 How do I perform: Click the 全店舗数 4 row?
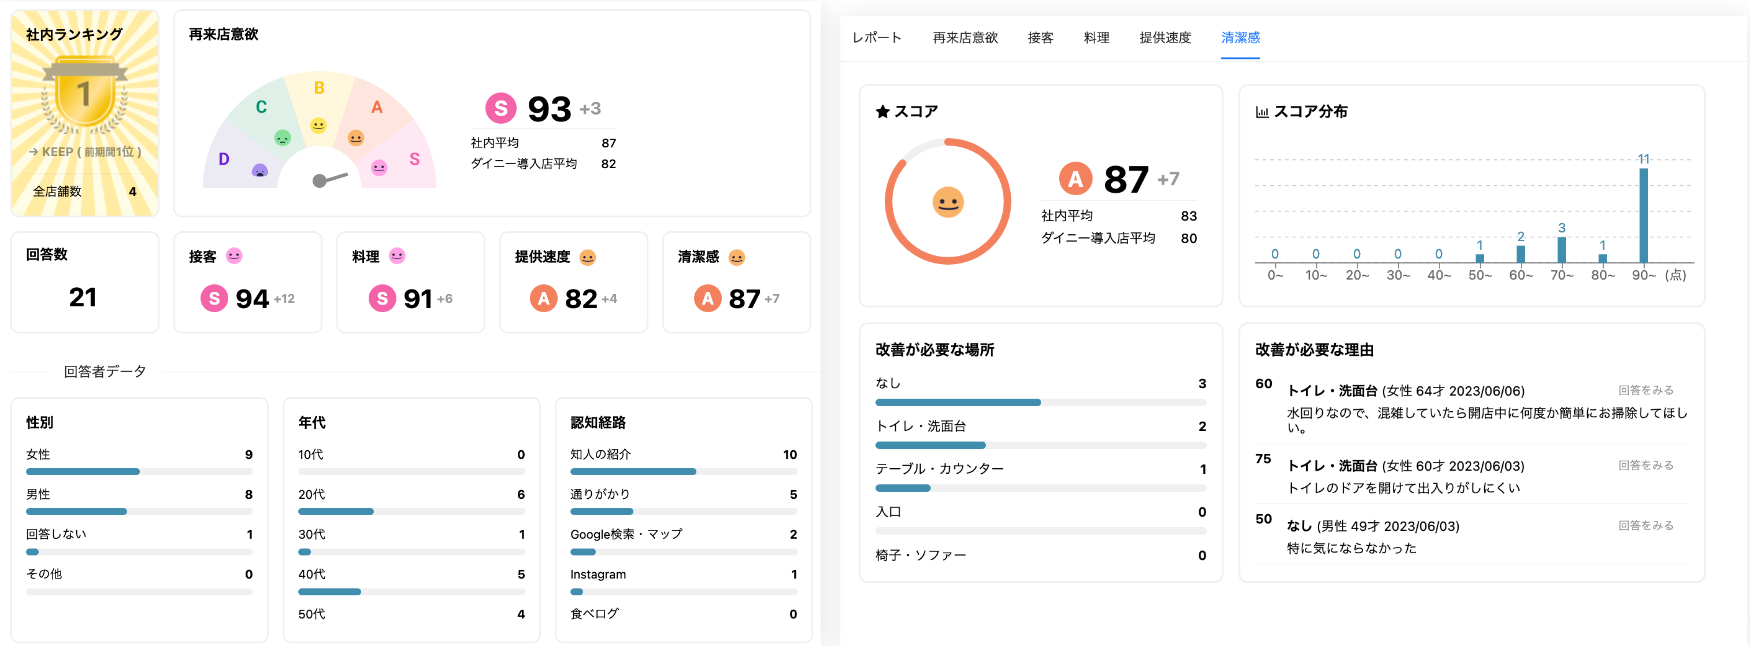[x=85, y=192]
